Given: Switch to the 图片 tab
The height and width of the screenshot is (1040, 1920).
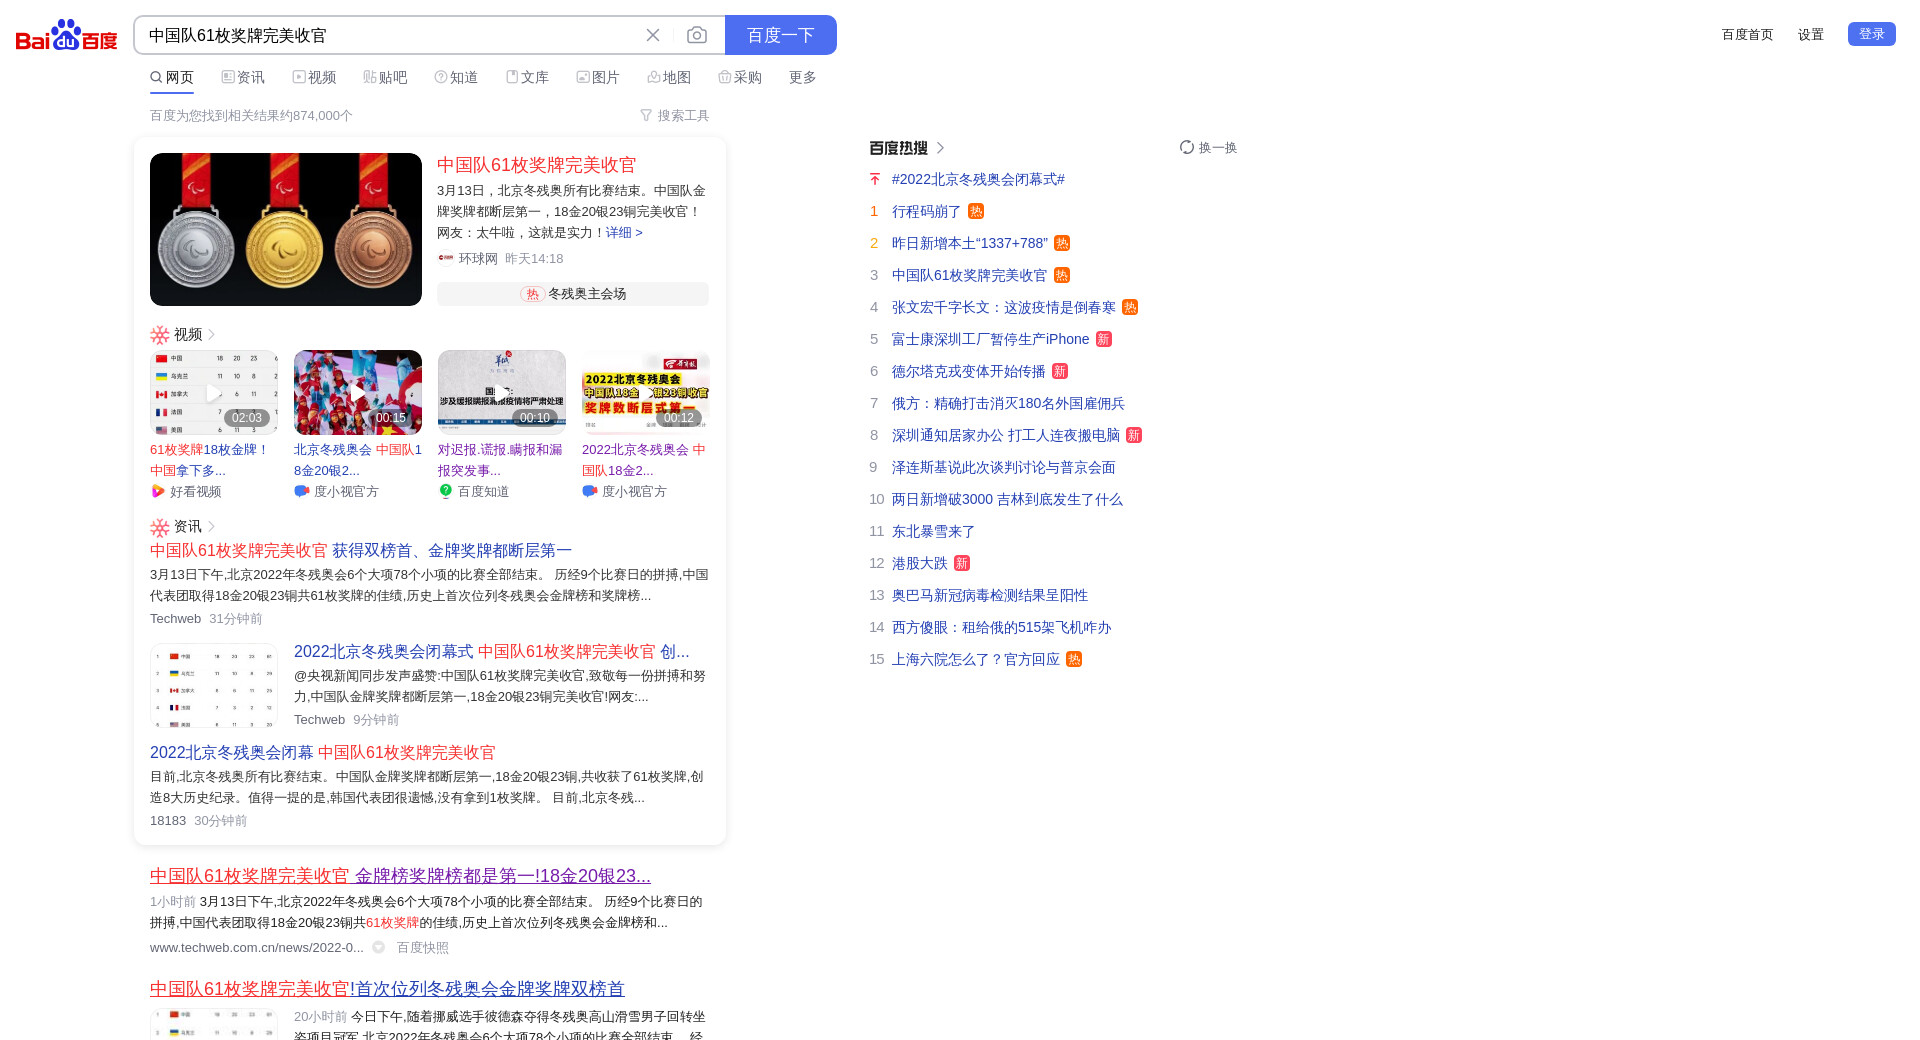Looking at the screenshot, I should tap(598, 77).
